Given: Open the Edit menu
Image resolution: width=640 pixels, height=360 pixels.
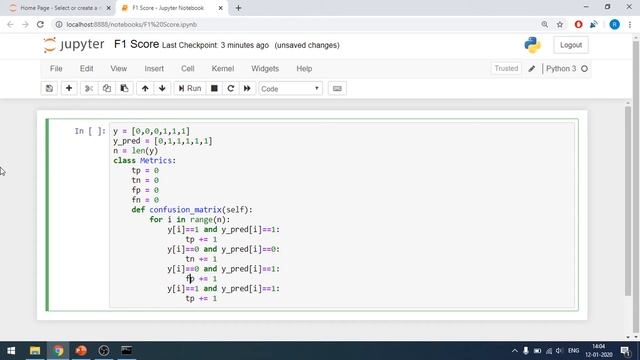Looking at the screenshot, I should coord(87,69).
